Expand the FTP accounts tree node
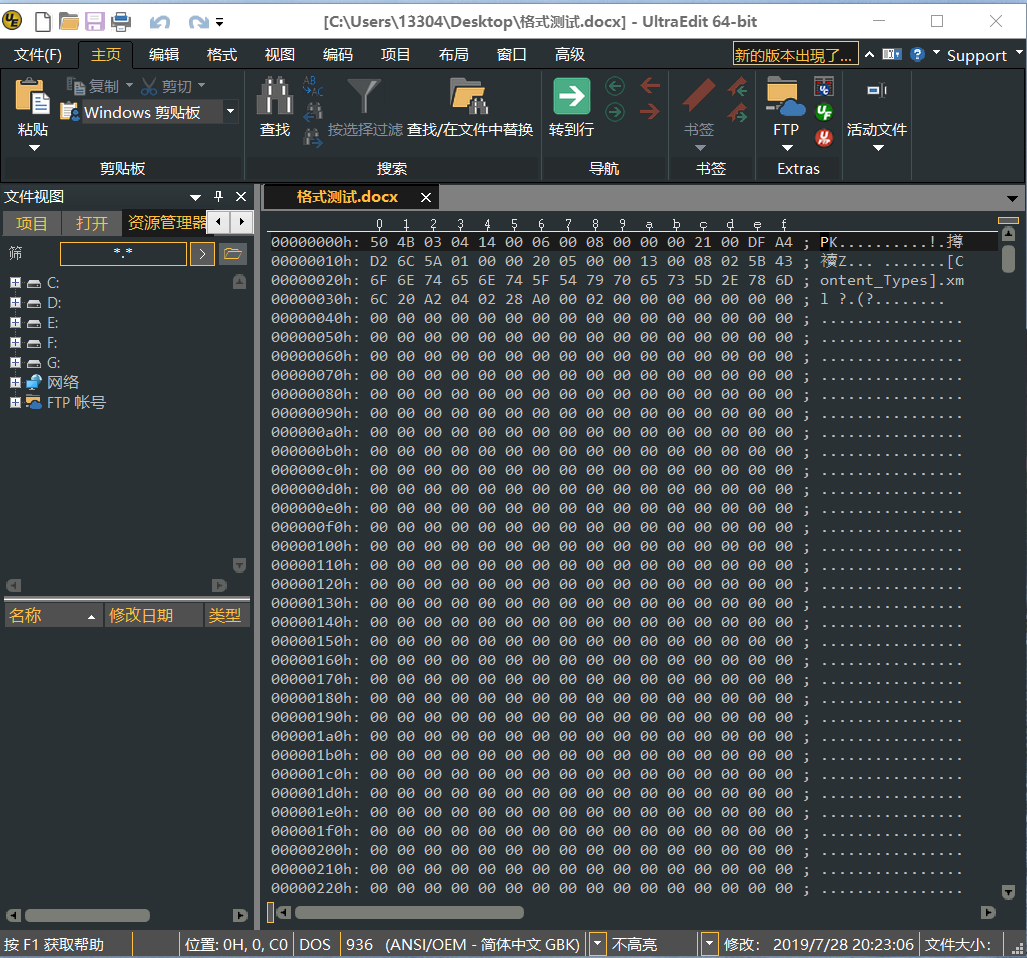1027x958 pixels. pyautogui.click(x=15, y=403)
